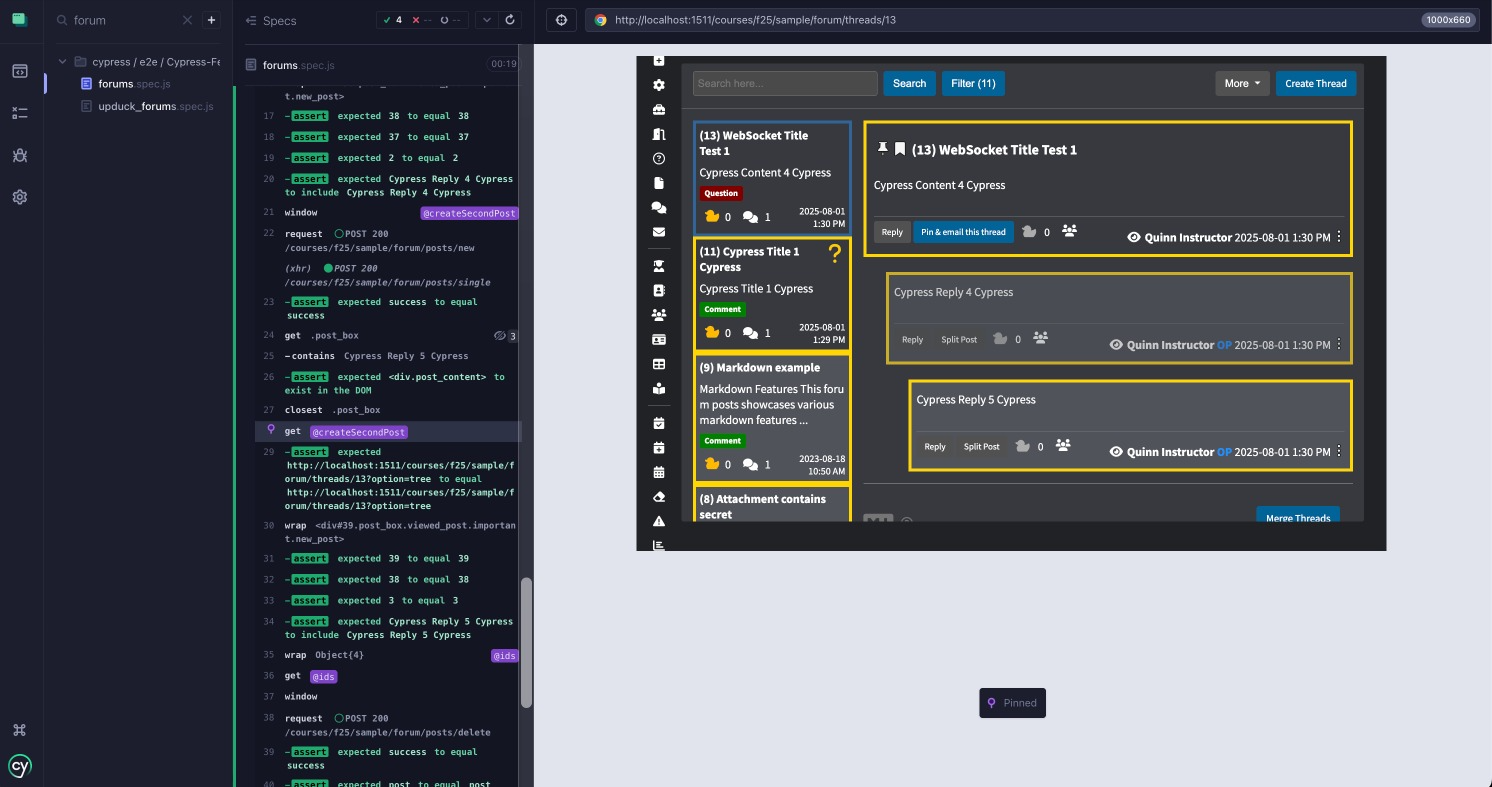Click the eye icon on main thread post

tap(1134, 238)
